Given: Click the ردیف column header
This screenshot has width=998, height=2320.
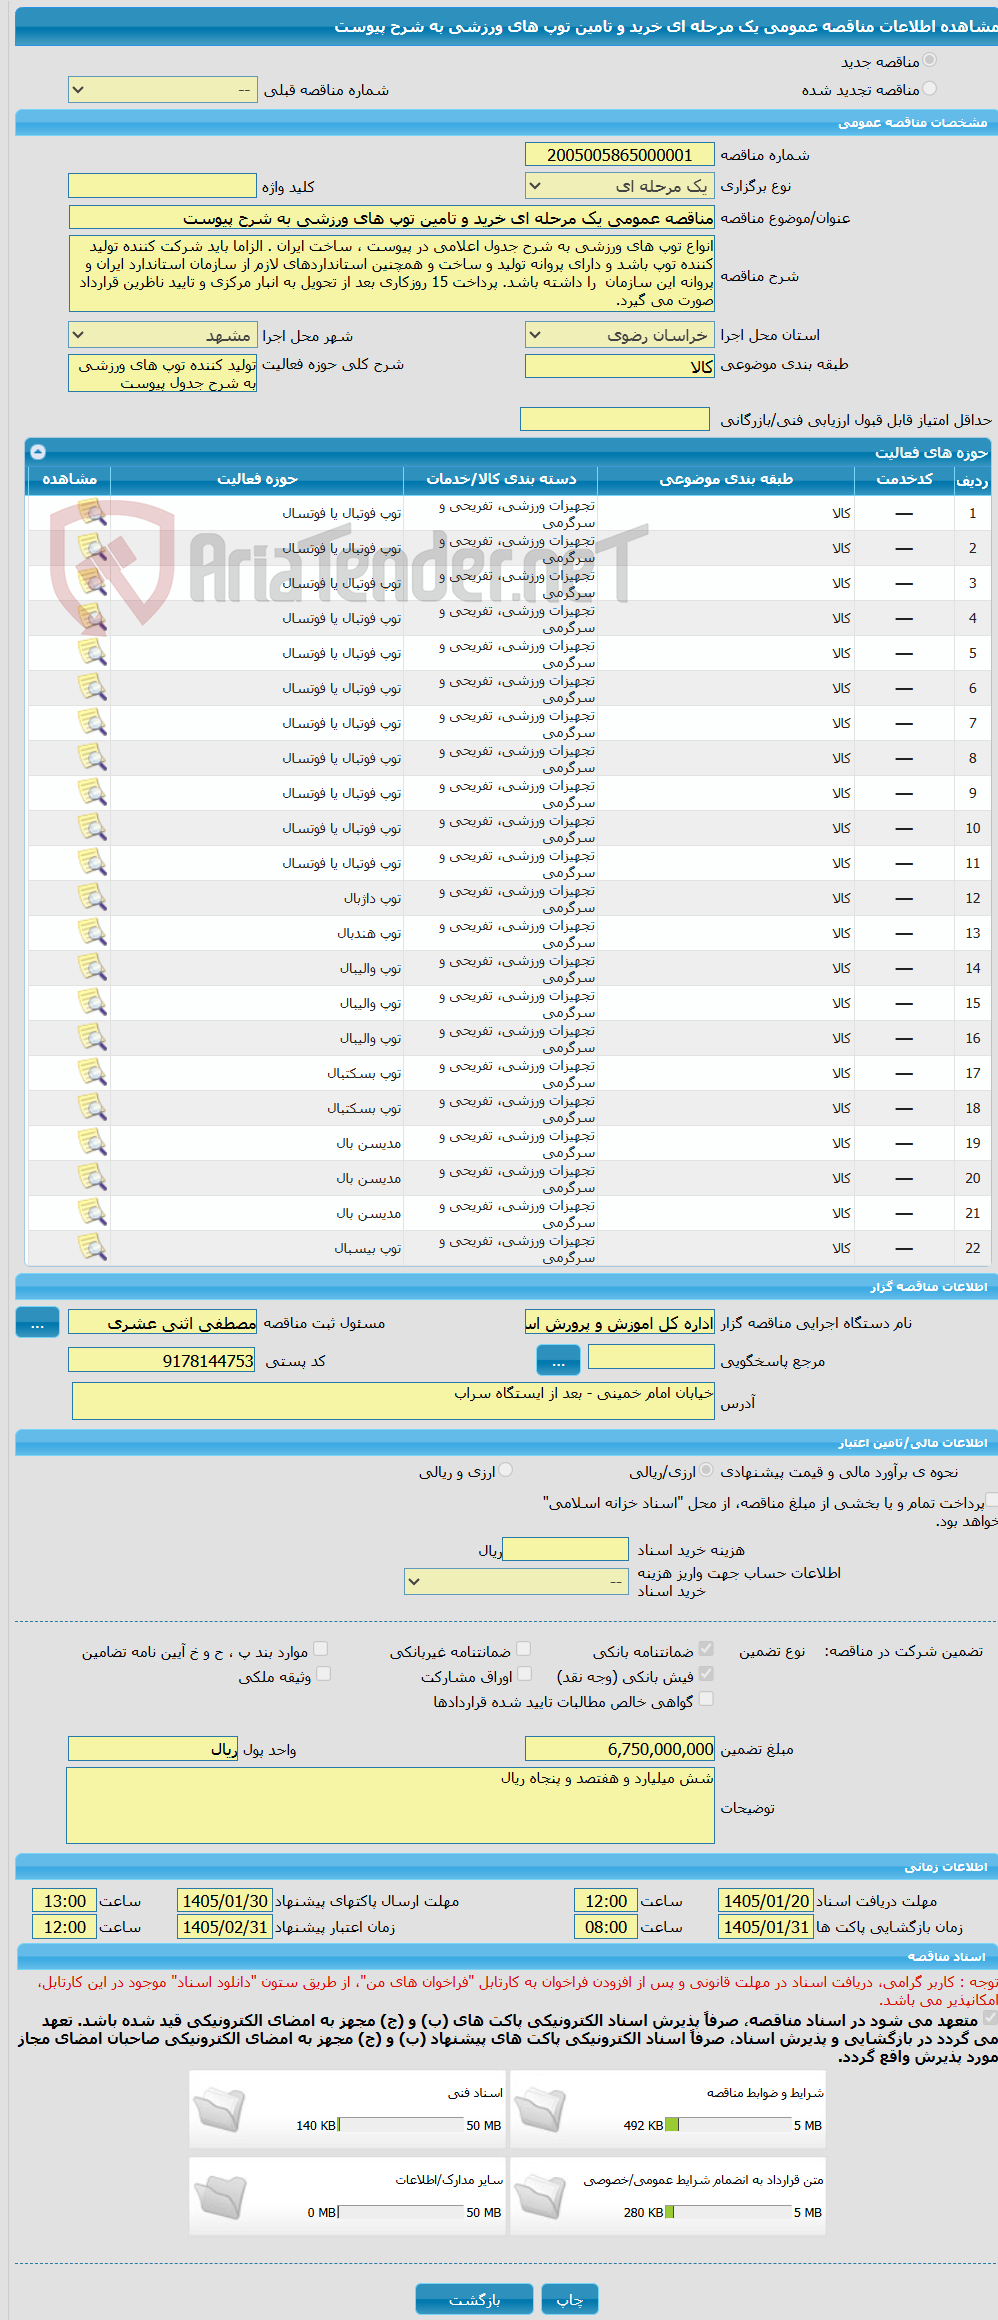Looking at the screenshot, I should pyautogui.click(x=972, y=480).
